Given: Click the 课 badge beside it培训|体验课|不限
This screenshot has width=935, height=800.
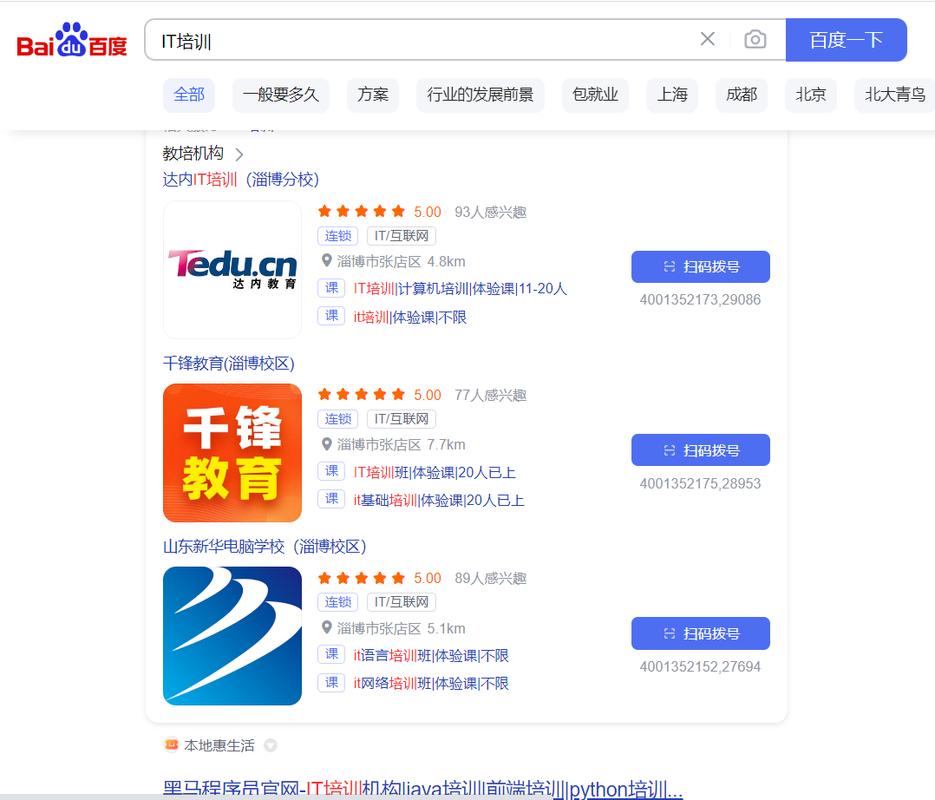Looking at the screenshot, I should click(x=332, y=316).
